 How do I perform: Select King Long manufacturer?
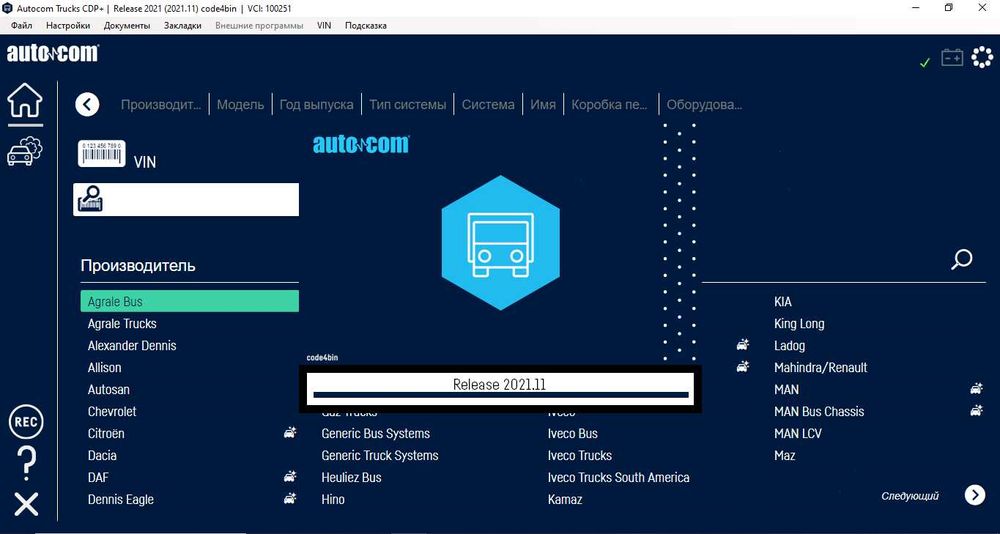[799, 323]
